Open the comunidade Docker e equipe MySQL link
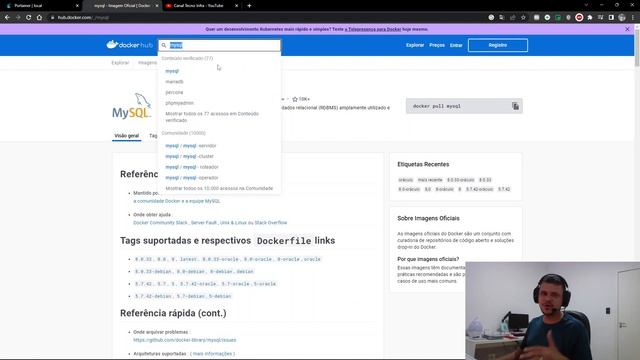 pos(177,201)
